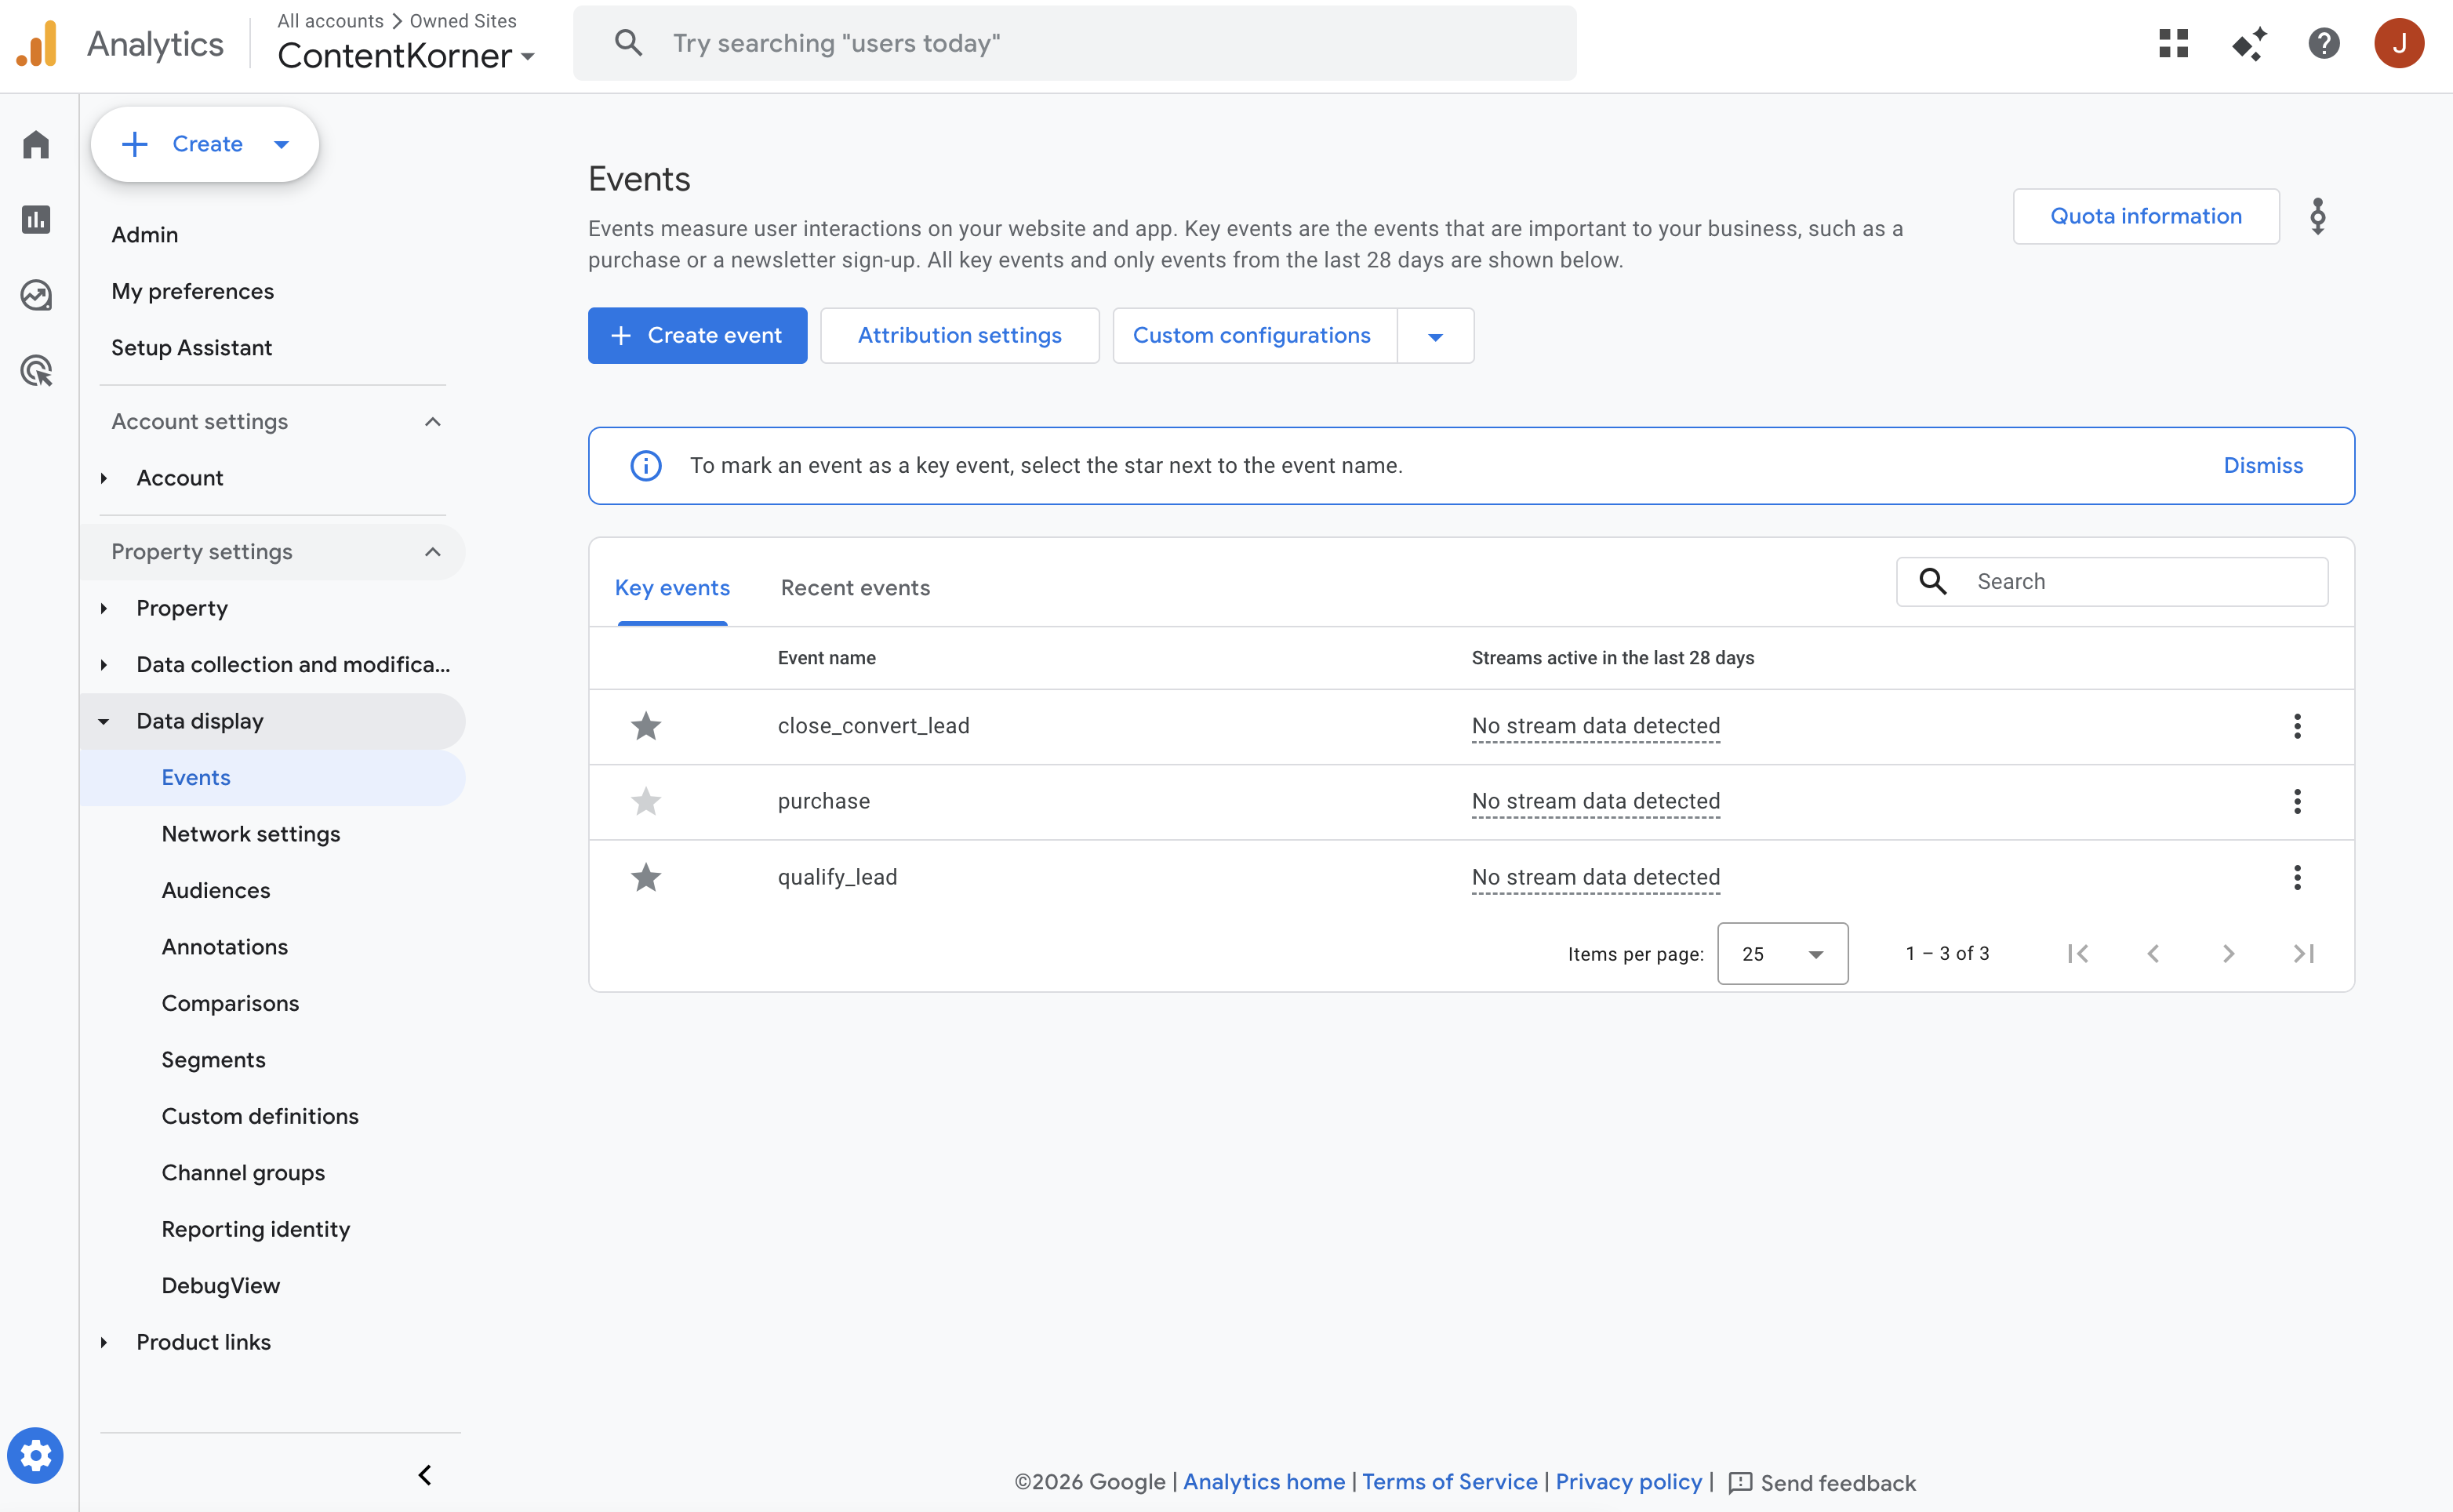Open the Custom configurations dropdown arrow
Screen dimensions: 2453x1512
pos(1435,336)
